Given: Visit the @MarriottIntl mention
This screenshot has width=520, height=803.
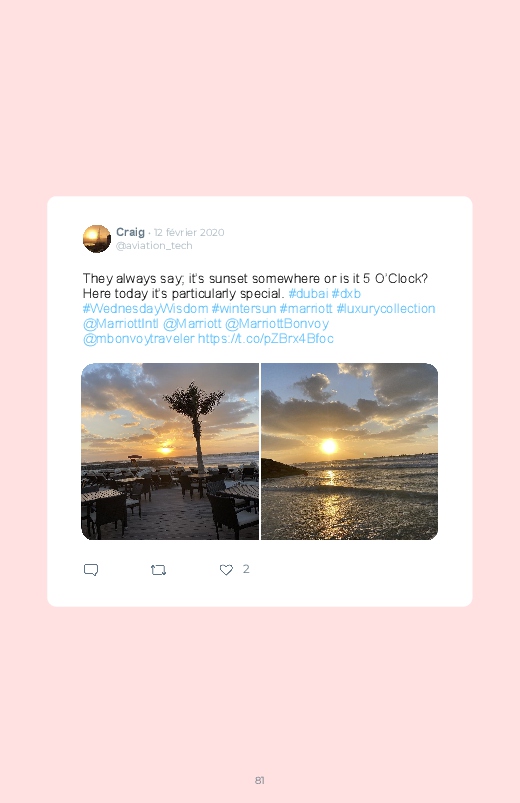Looking at the screenshot, I should click(120, 324).
